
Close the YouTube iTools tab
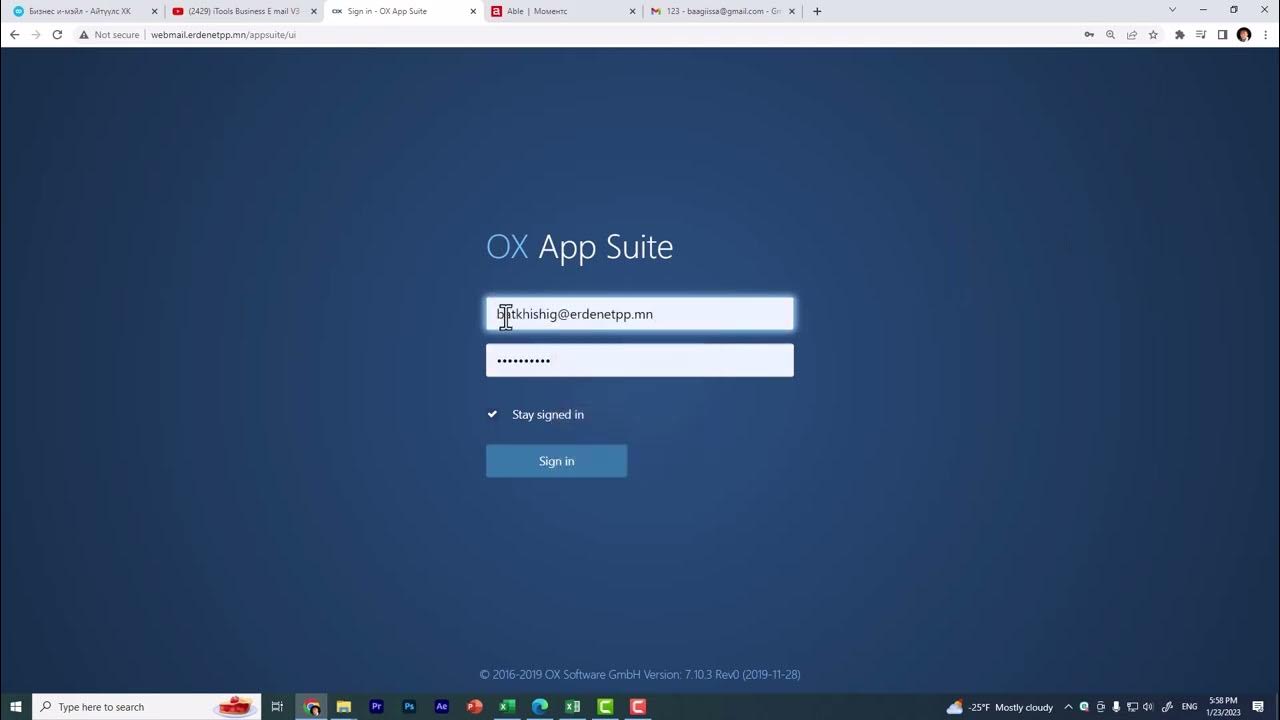coord(313,11)
